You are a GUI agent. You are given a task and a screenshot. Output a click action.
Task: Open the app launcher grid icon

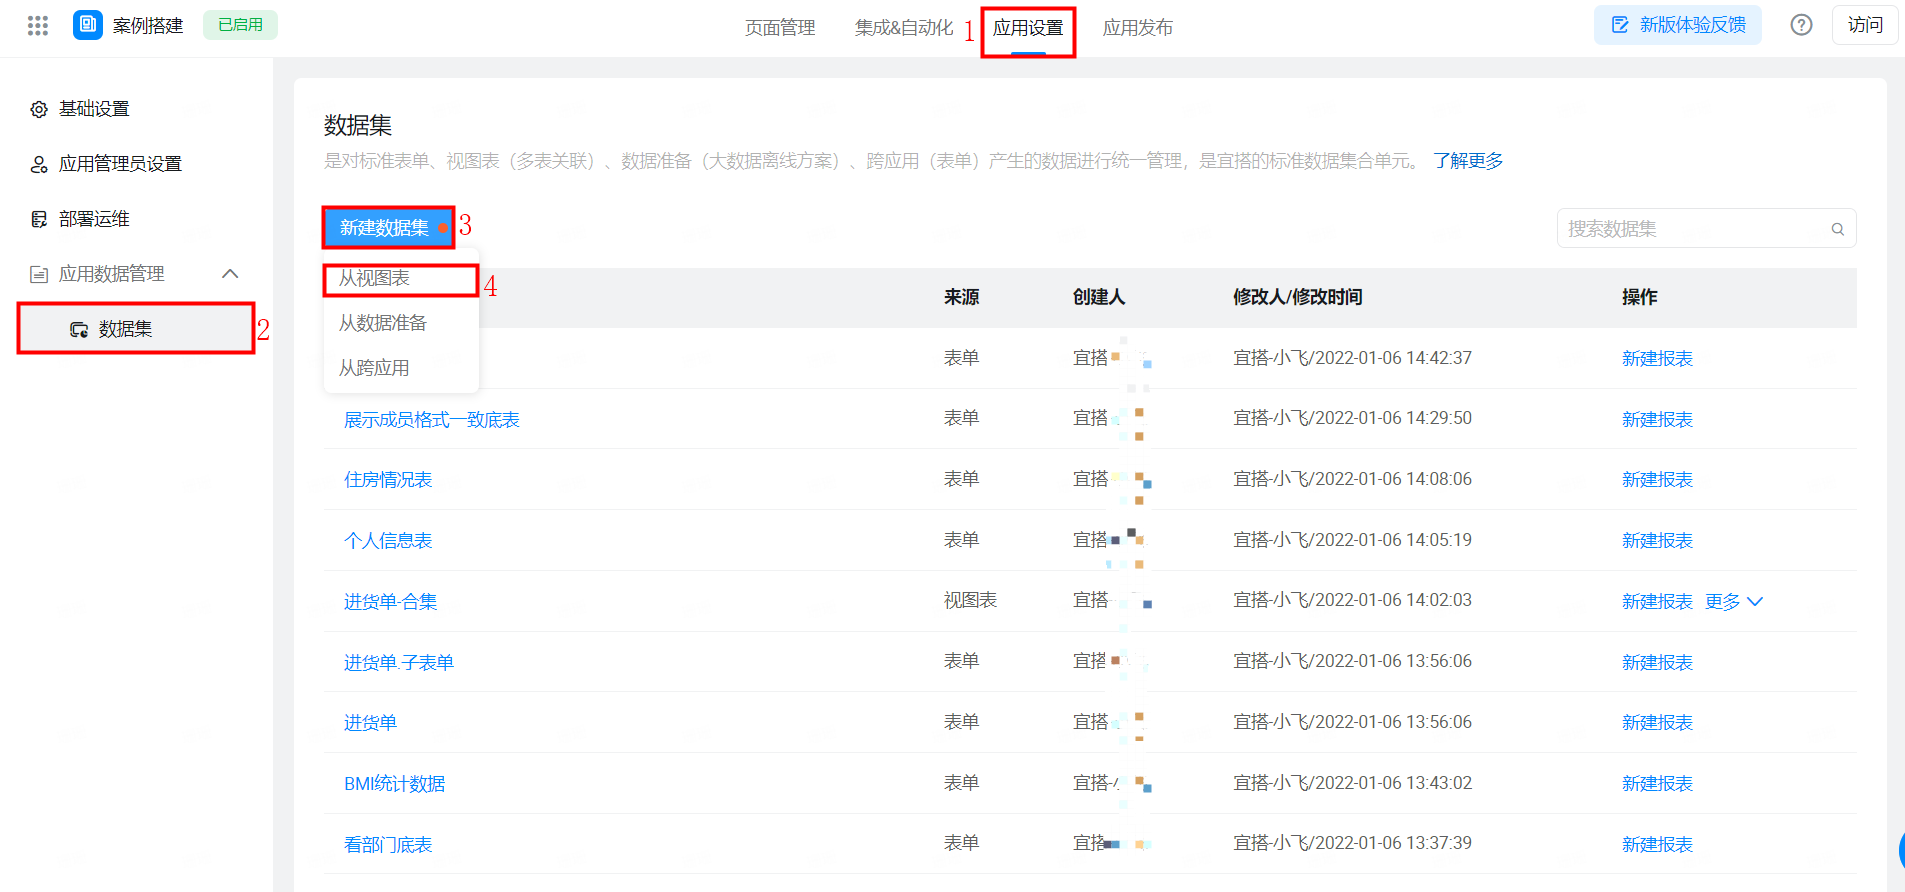point(38,26)
